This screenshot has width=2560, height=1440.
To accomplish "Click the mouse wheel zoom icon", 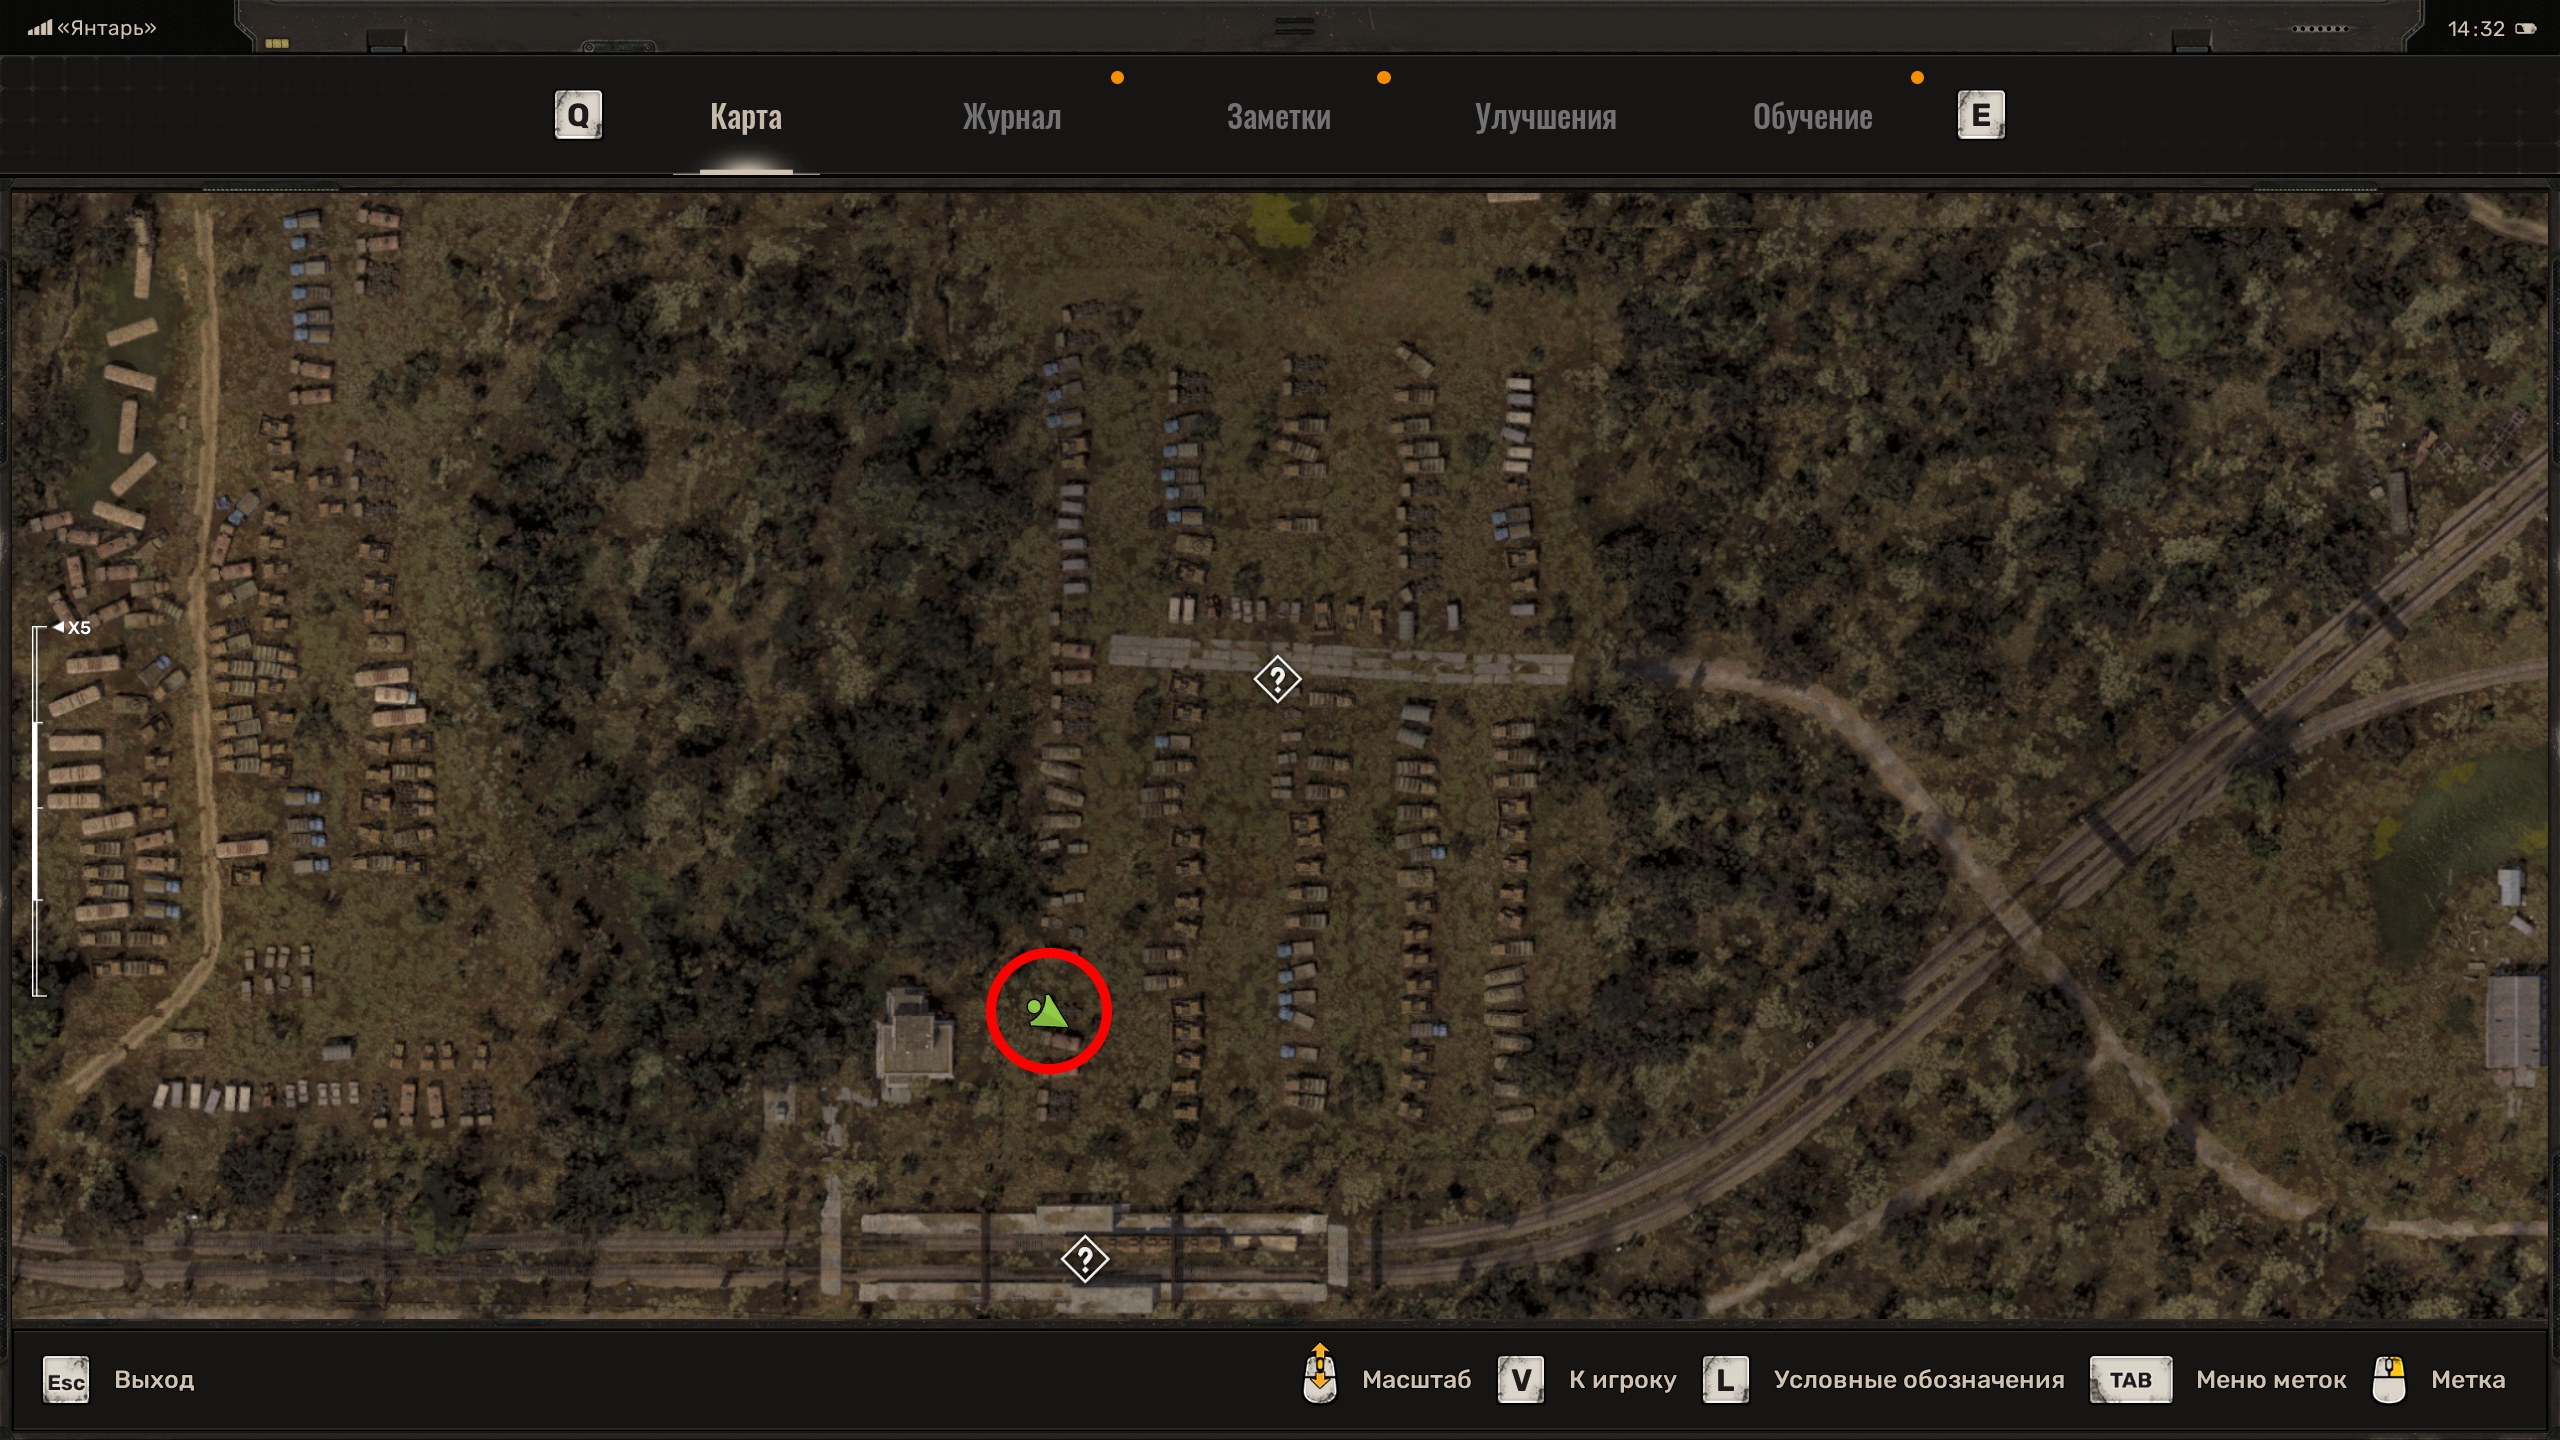I will tap(1320, 1374).
